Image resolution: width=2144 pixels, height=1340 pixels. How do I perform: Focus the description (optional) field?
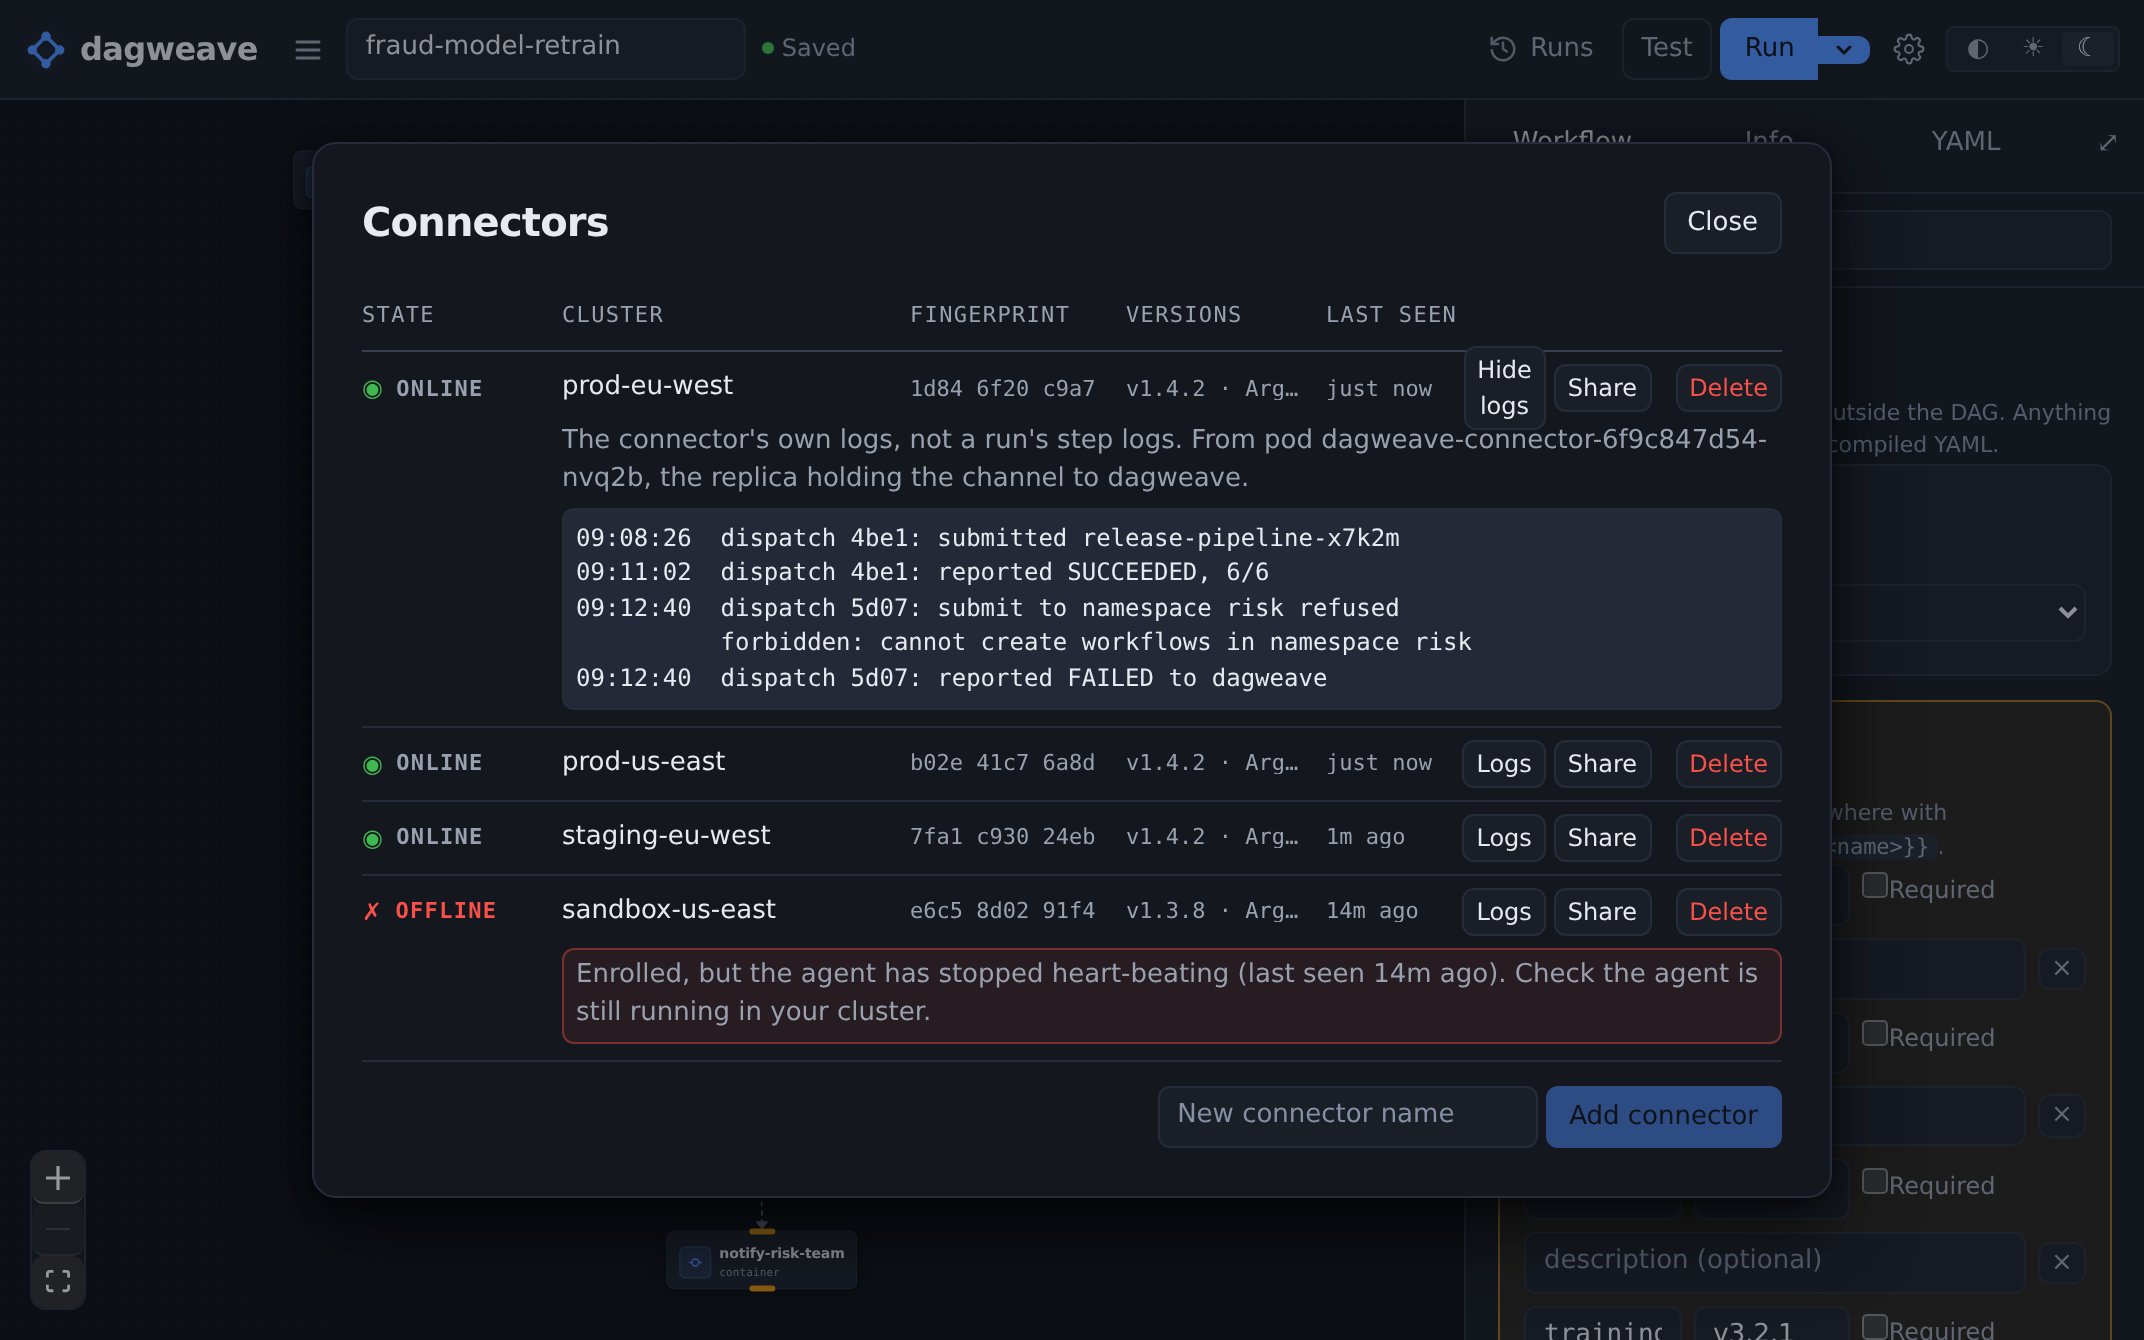pos(1774,1262)
